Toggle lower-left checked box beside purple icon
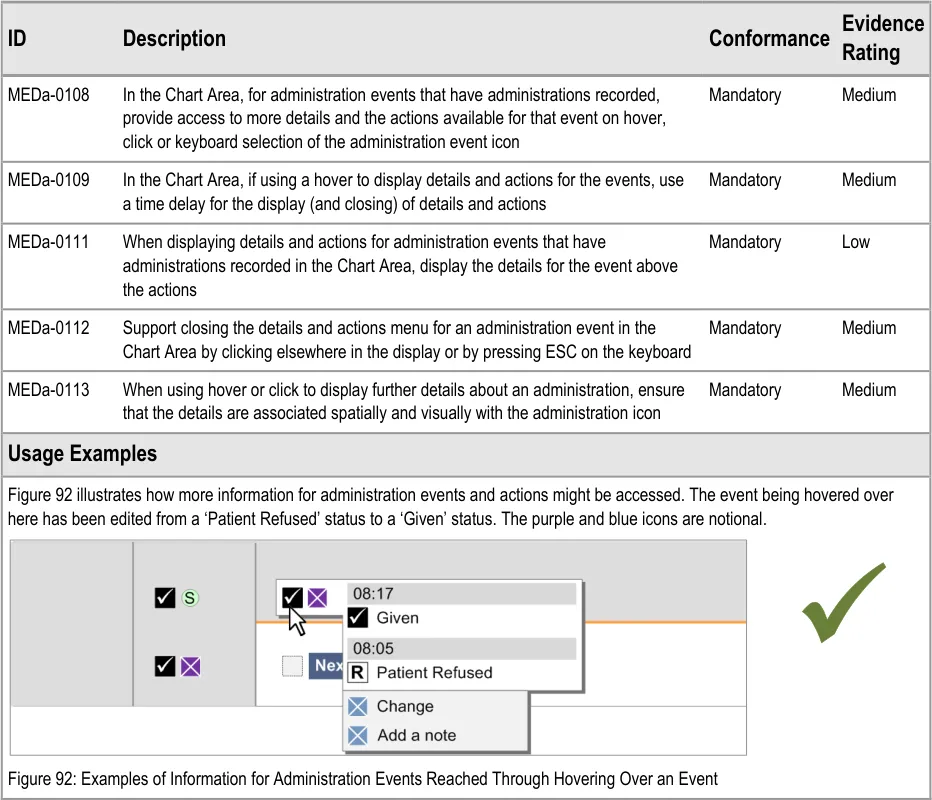The height and width of the screenshot is (800, 932). point(165,666)
